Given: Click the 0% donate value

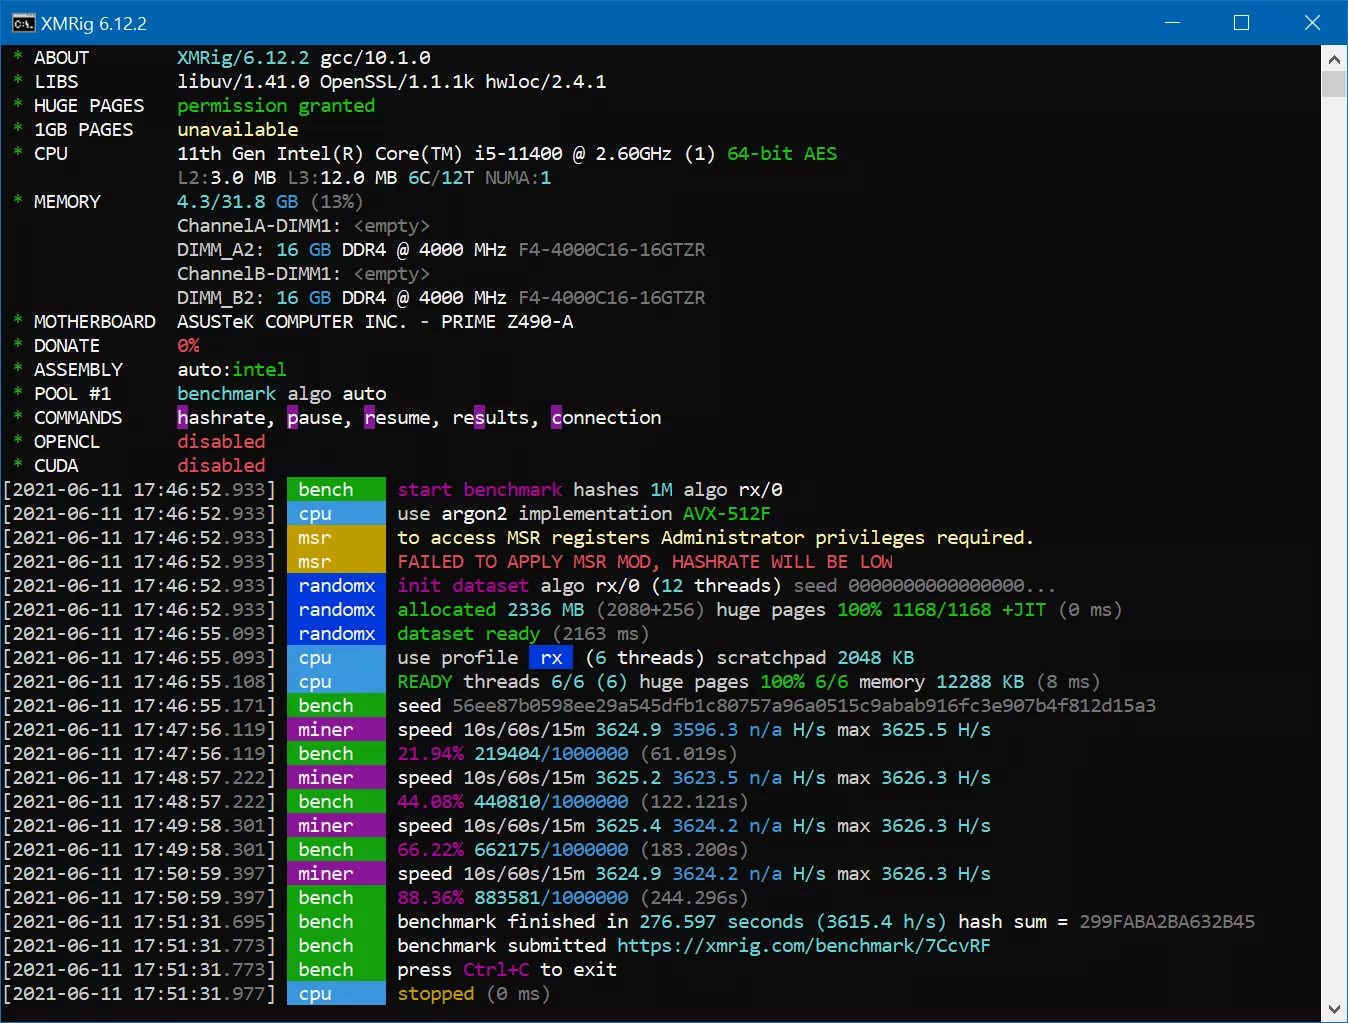Looking at the screenshot, I should [188, 346].
